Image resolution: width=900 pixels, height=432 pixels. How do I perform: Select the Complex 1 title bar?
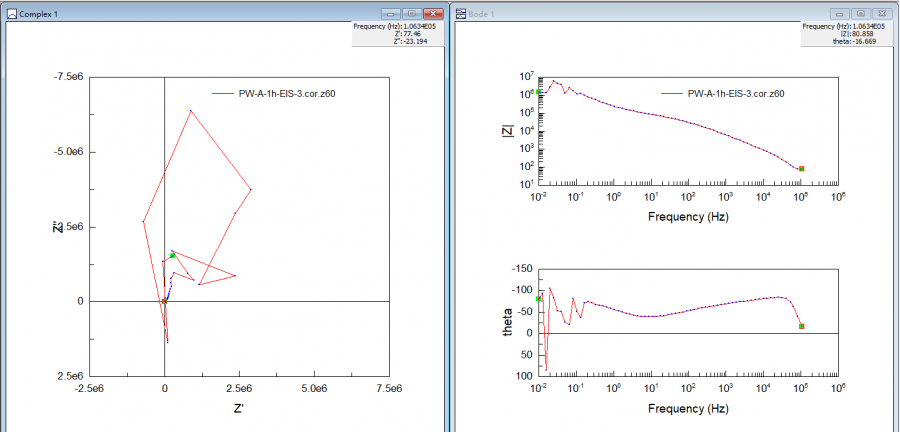click(200, 14)
